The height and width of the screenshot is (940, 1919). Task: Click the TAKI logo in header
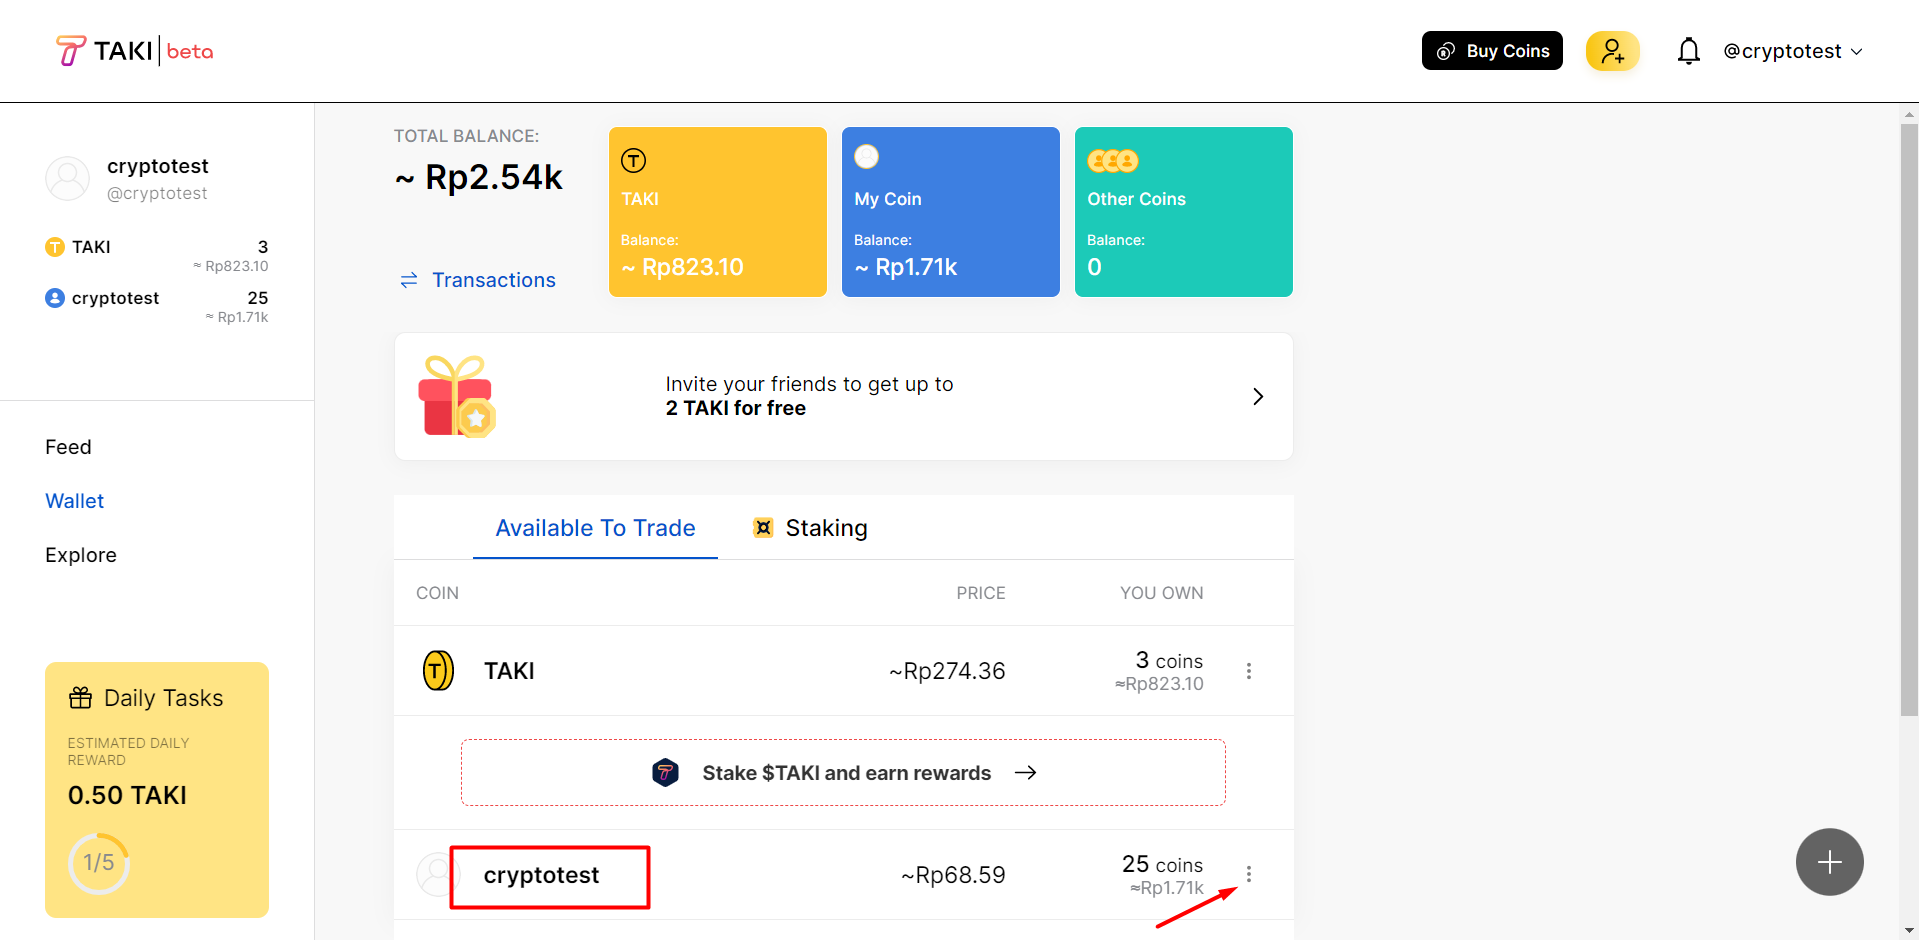coord(134,51)
